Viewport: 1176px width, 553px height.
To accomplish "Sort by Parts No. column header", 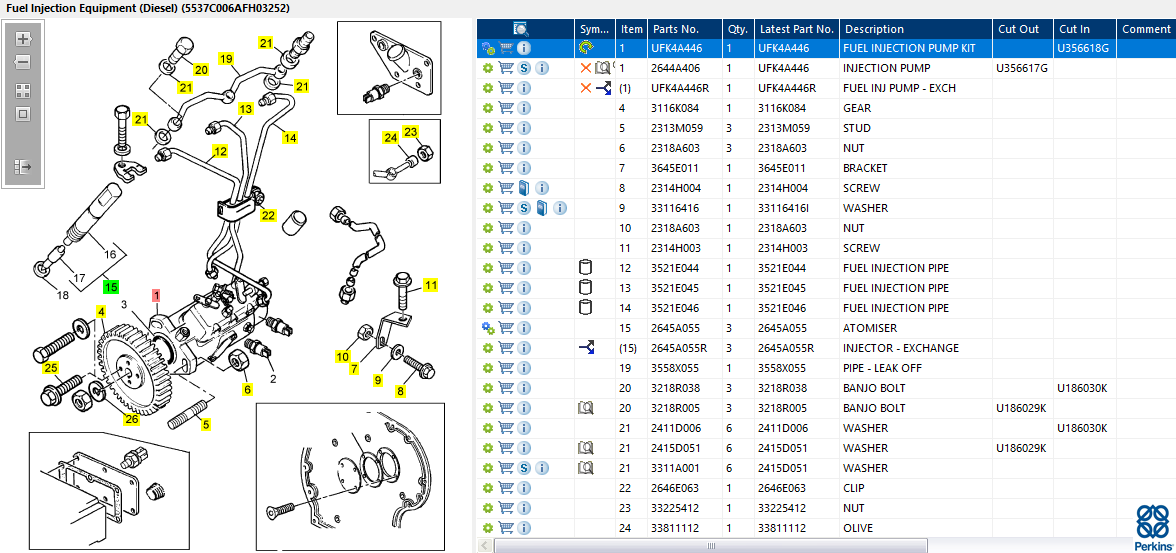I will pyautogui.click(x=685, y=29).
